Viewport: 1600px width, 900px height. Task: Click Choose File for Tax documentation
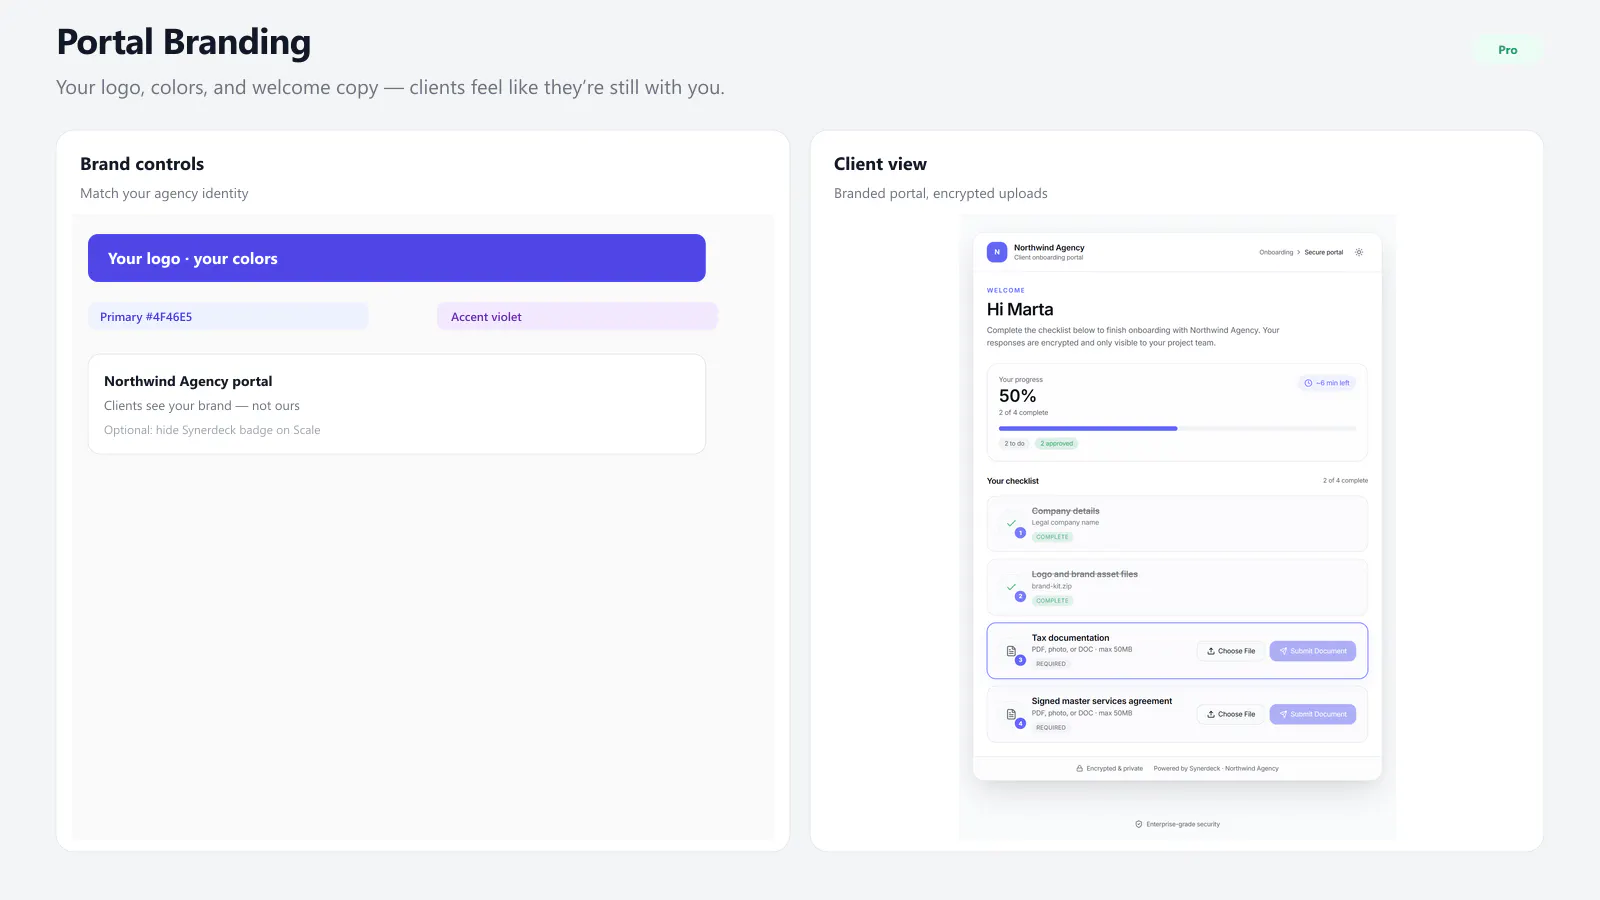point(1231,651)
